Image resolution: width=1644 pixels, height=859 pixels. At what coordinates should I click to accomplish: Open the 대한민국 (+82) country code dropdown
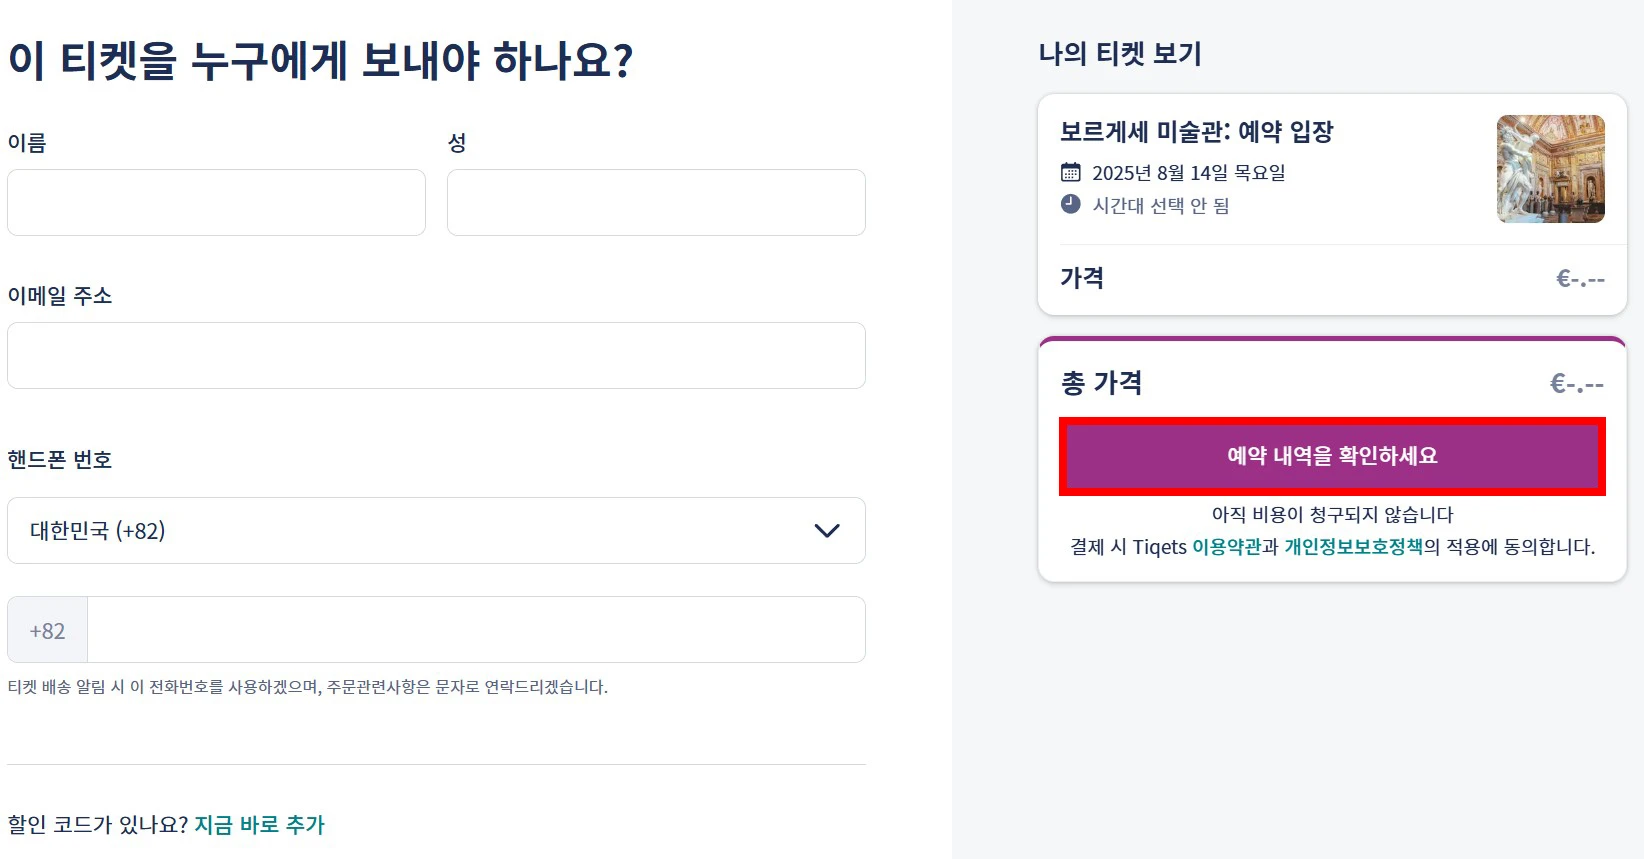436,530
